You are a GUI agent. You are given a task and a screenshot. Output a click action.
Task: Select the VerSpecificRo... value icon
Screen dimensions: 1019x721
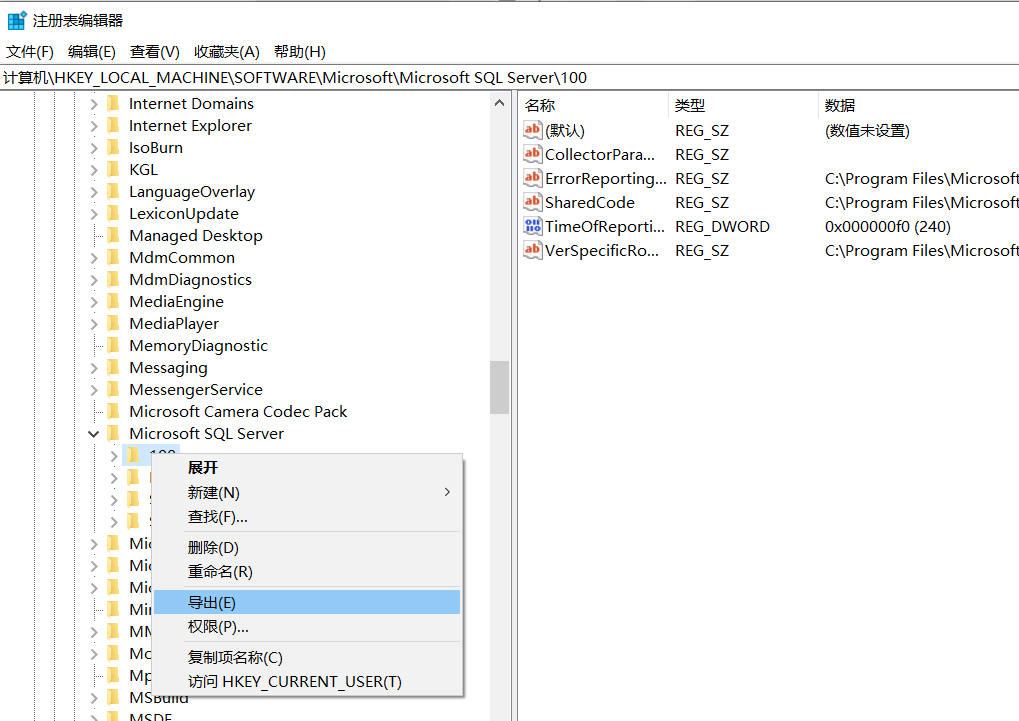pos(532,250)
